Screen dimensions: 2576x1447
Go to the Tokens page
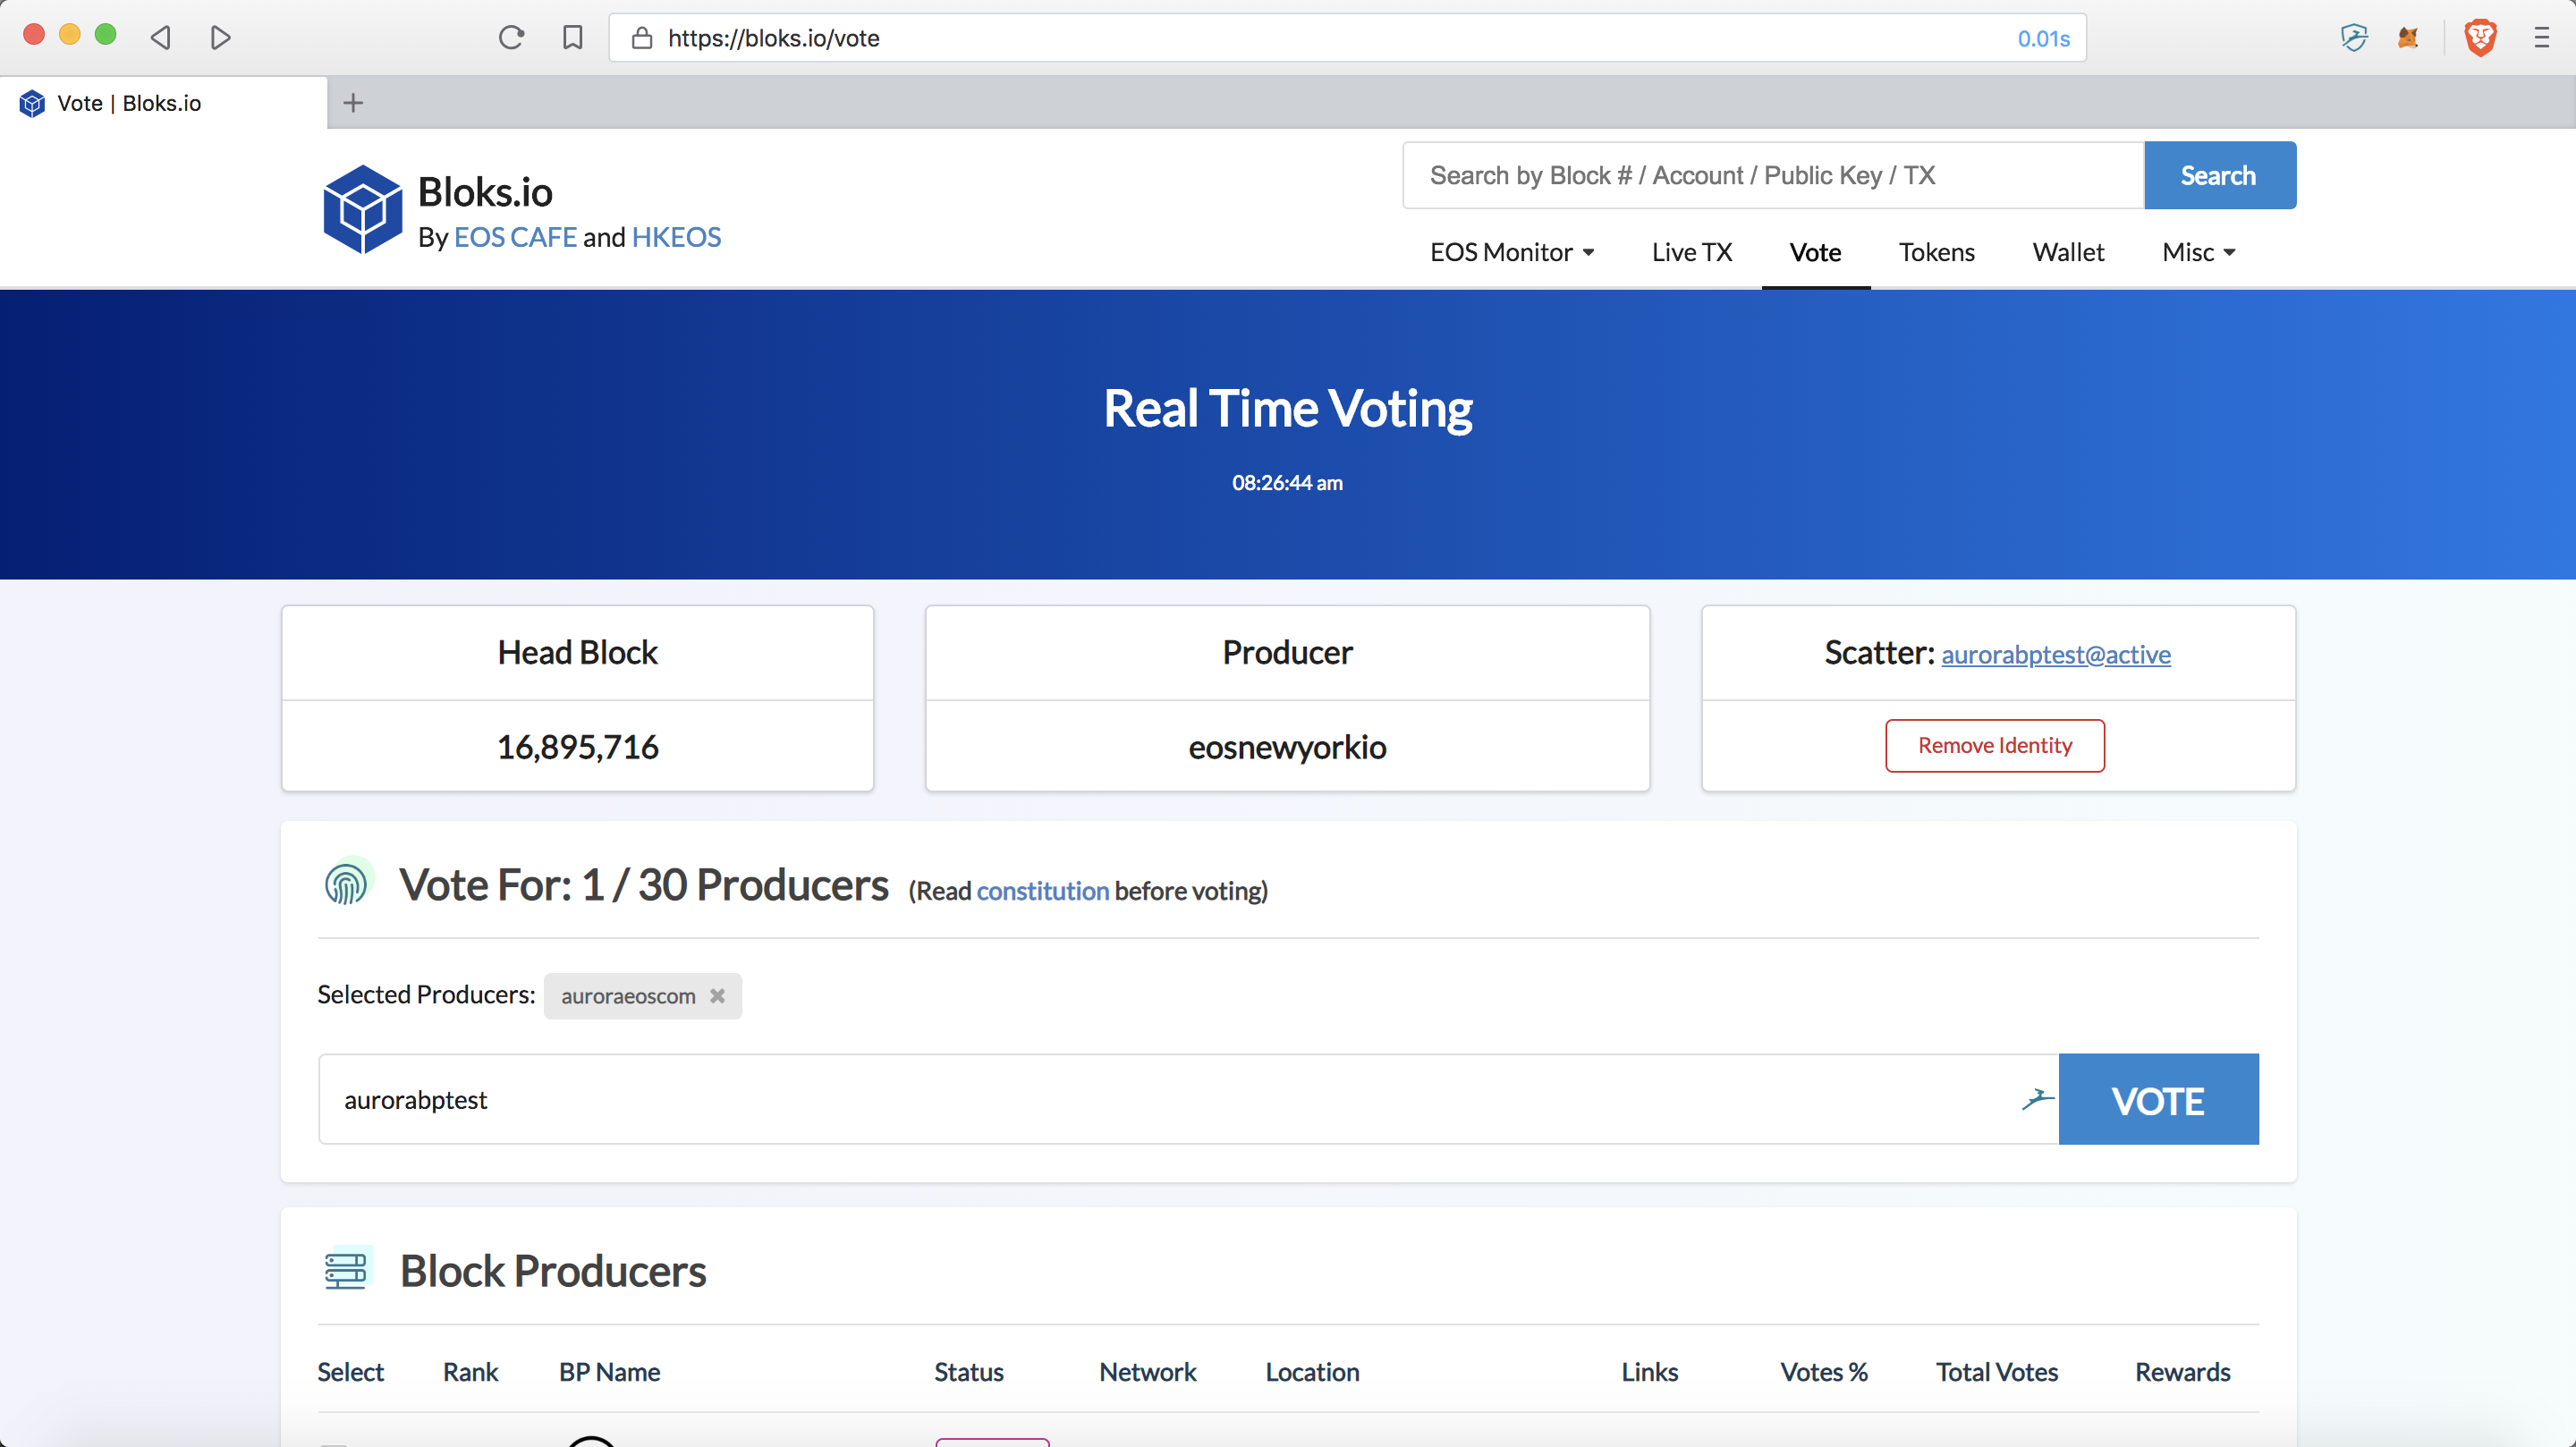point(1937,252)
